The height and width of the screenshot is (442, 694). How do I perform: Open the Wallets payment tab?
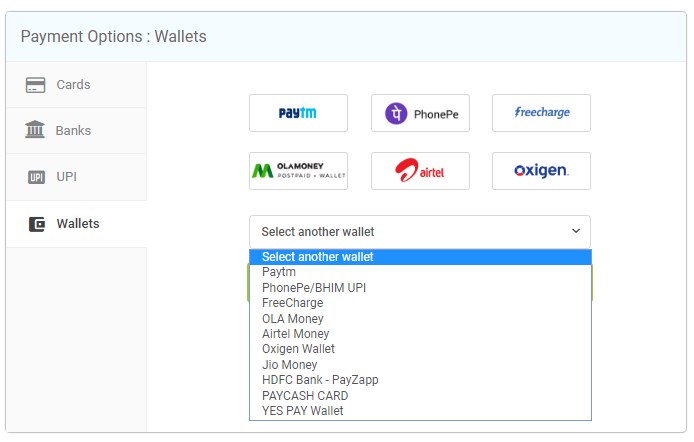tap(76, 223)
